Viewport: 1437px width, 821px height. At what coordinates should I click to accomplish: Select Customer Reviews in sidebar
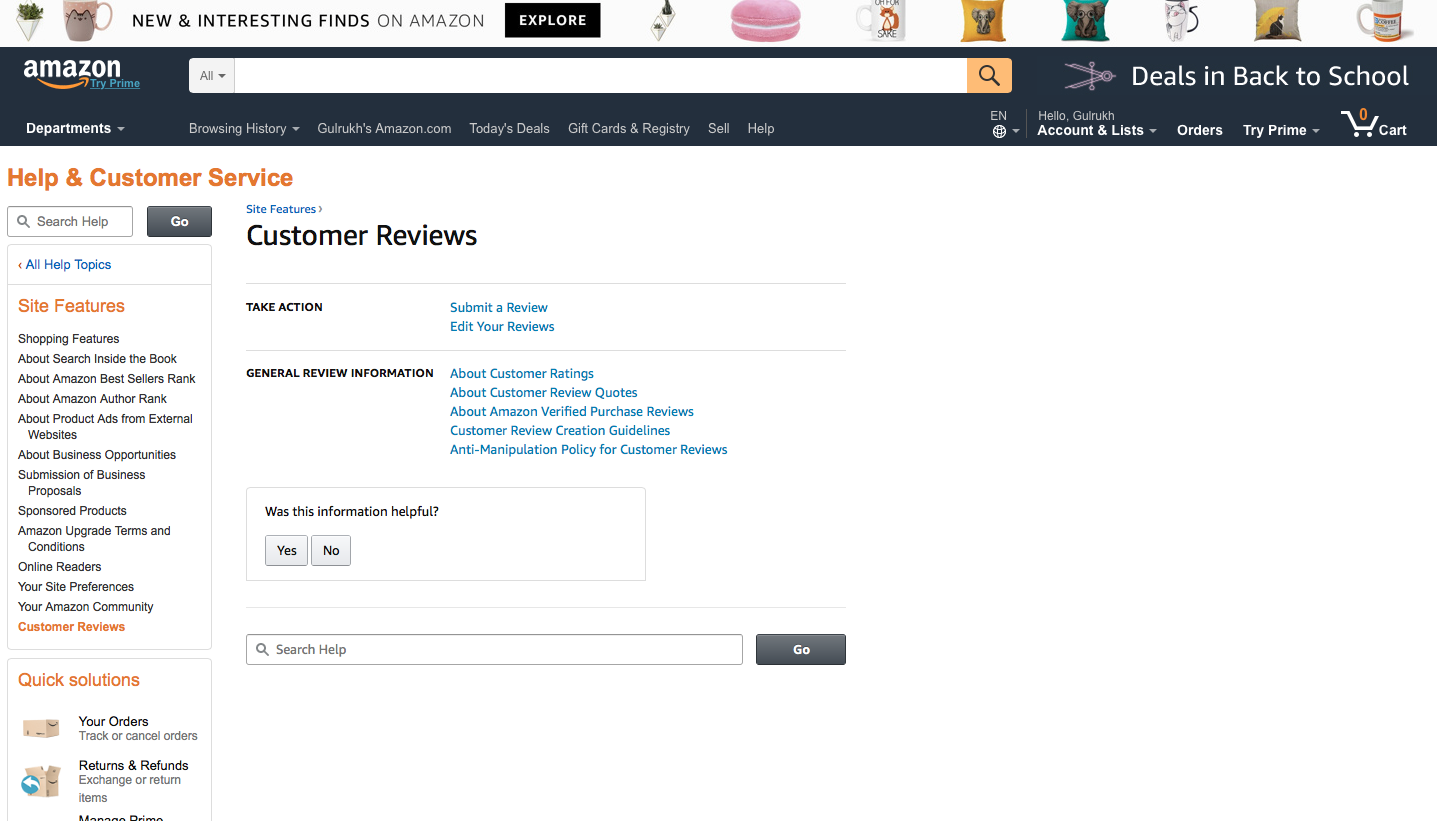(x=72, y=627)
